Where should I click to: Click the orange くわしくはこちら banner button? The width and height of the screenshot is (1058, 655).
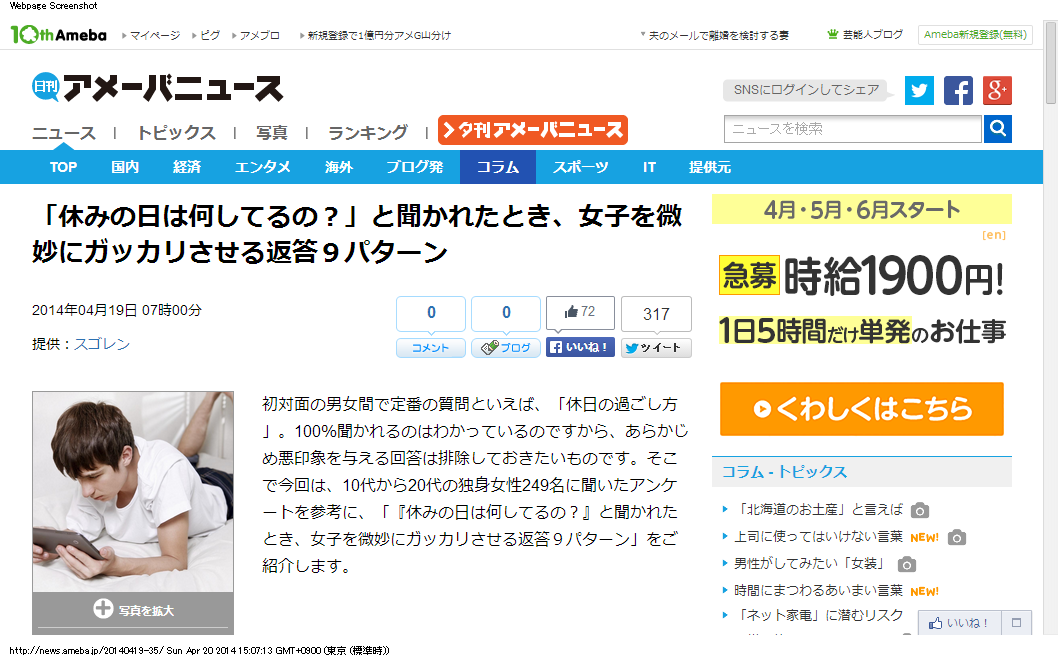pos(862,409)
